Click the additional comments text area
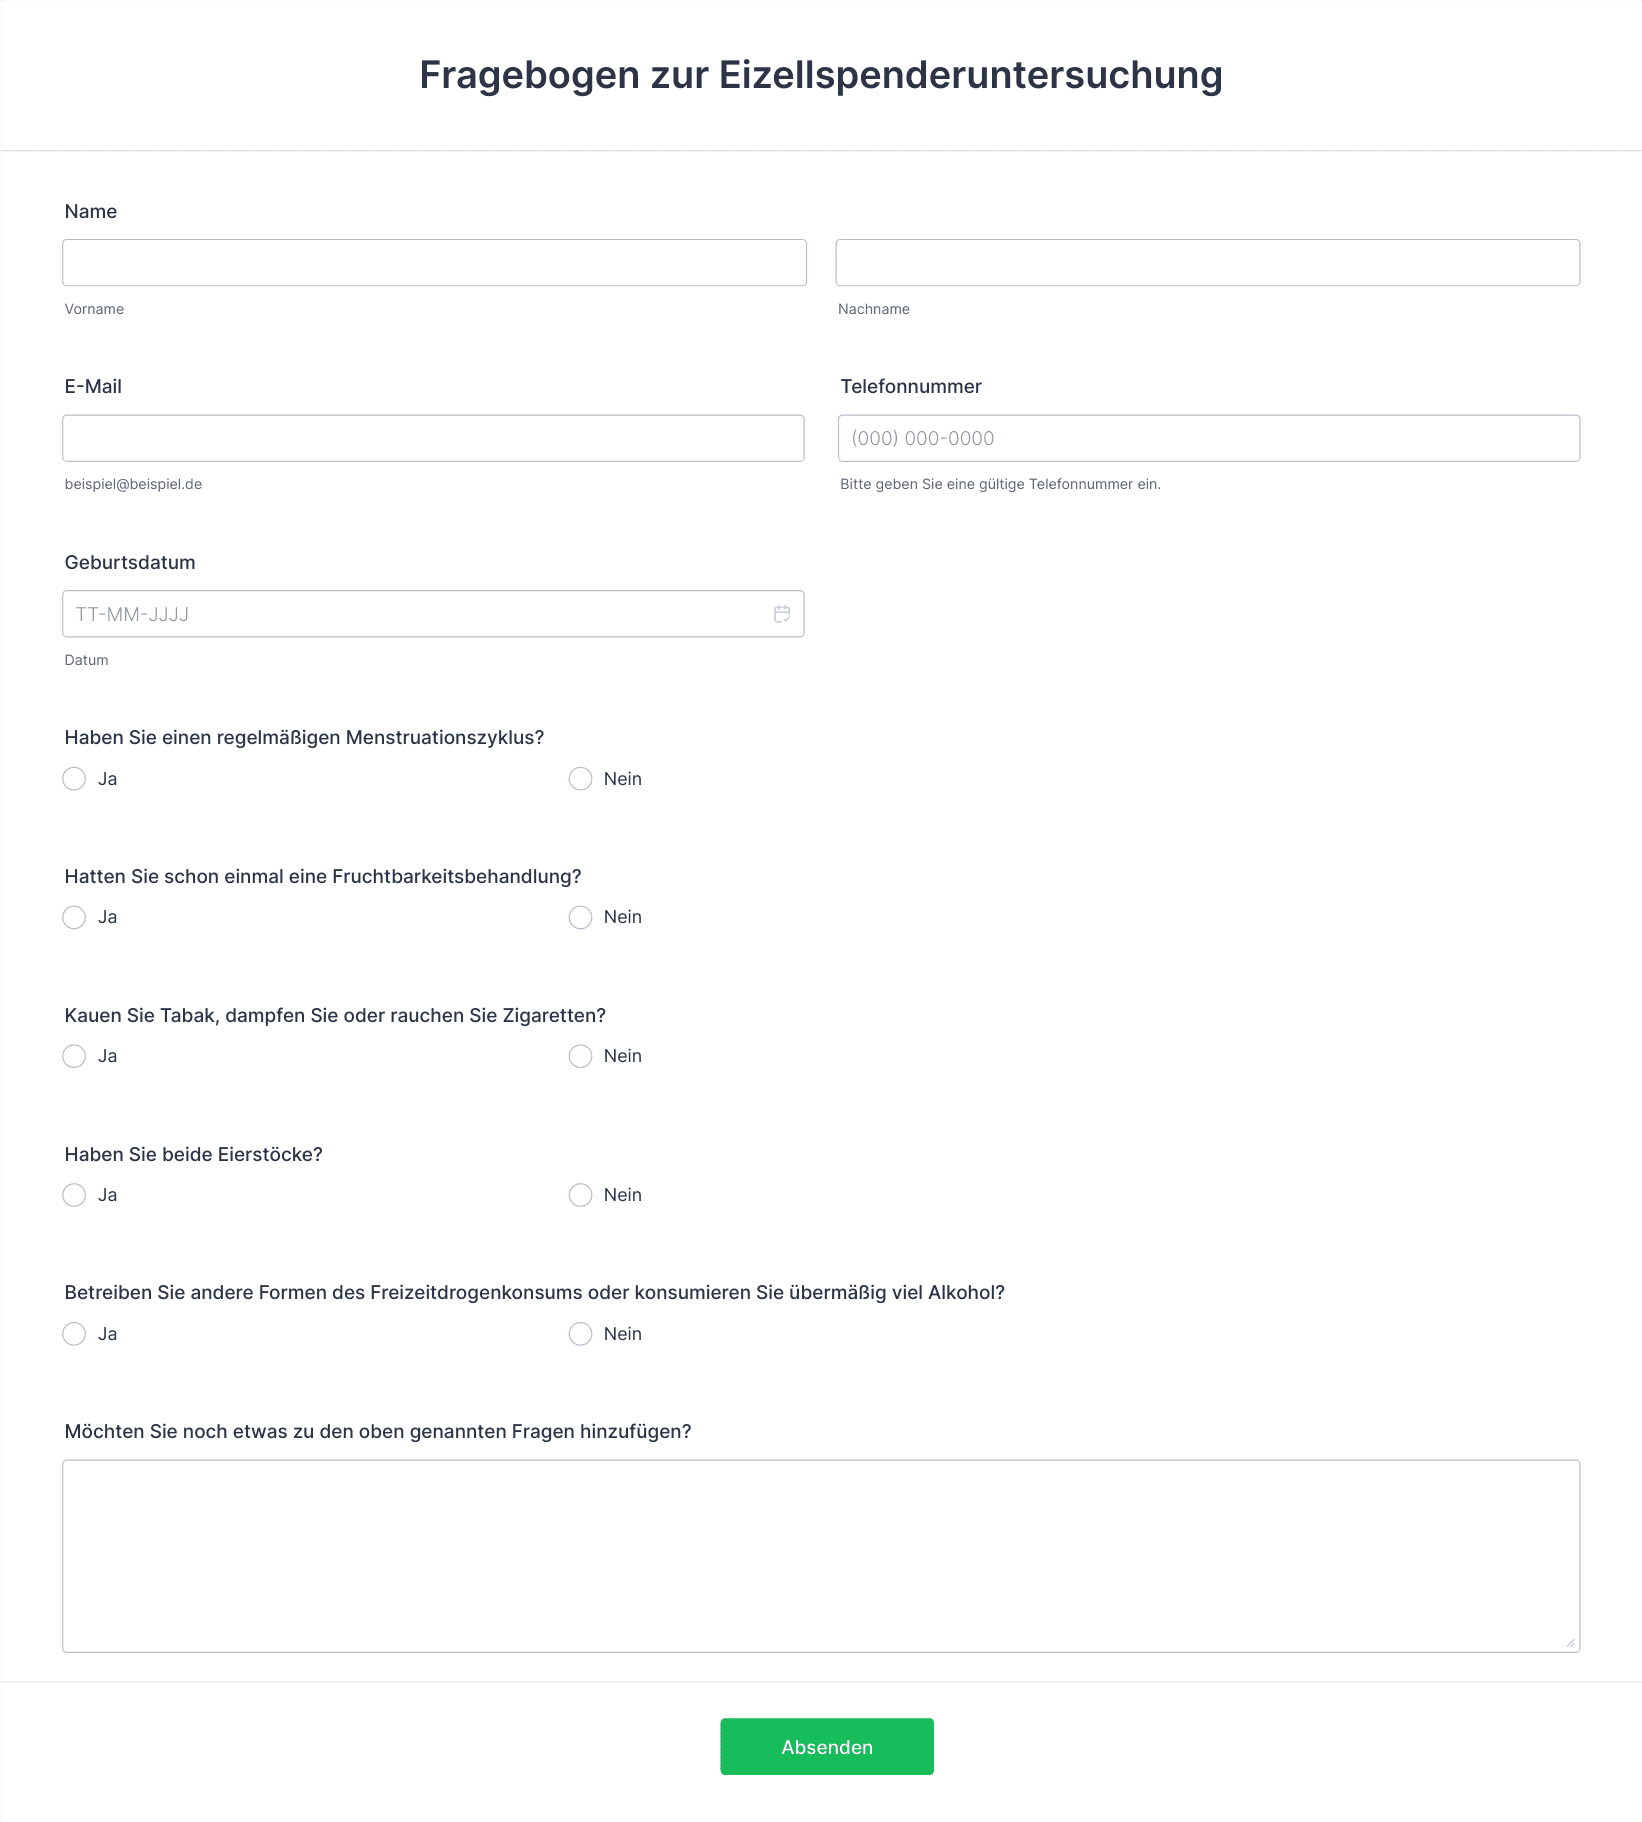The width and height of the screenshot is (1642, 1822). point(821,1556)
